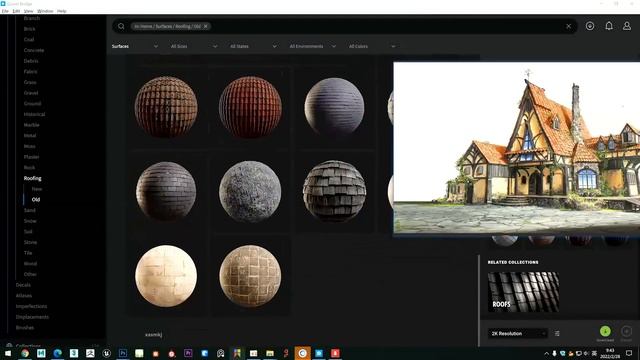Select the red clay roof tile sphere
This screenshot has width=640, height=360.
pyautogui.click(x=250, y=107)
